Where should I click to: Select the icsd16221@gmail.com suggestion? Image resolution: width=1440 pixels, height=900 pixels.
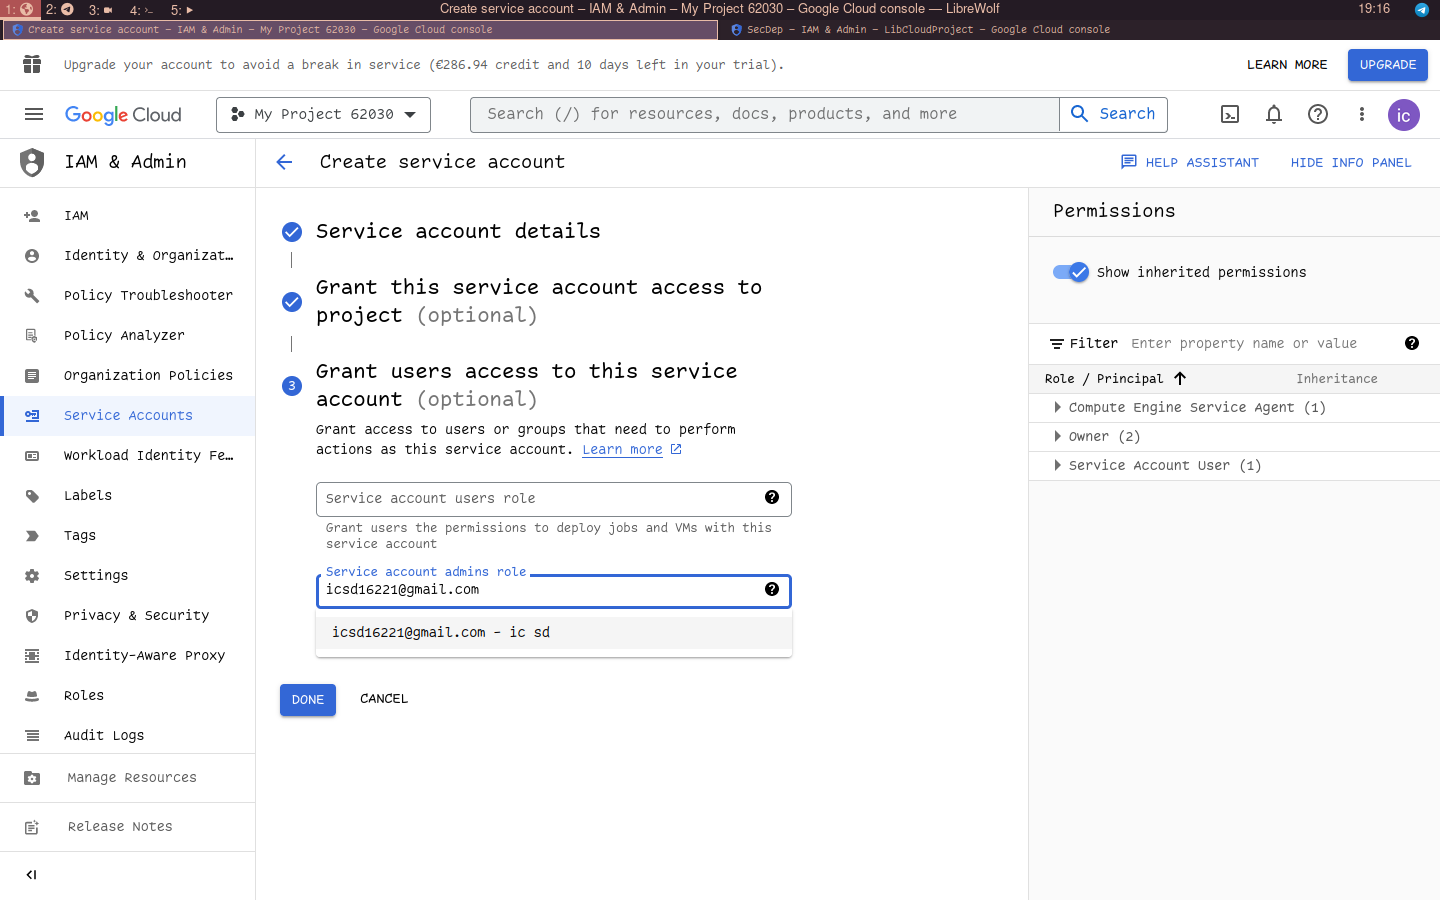click(440, 632)
